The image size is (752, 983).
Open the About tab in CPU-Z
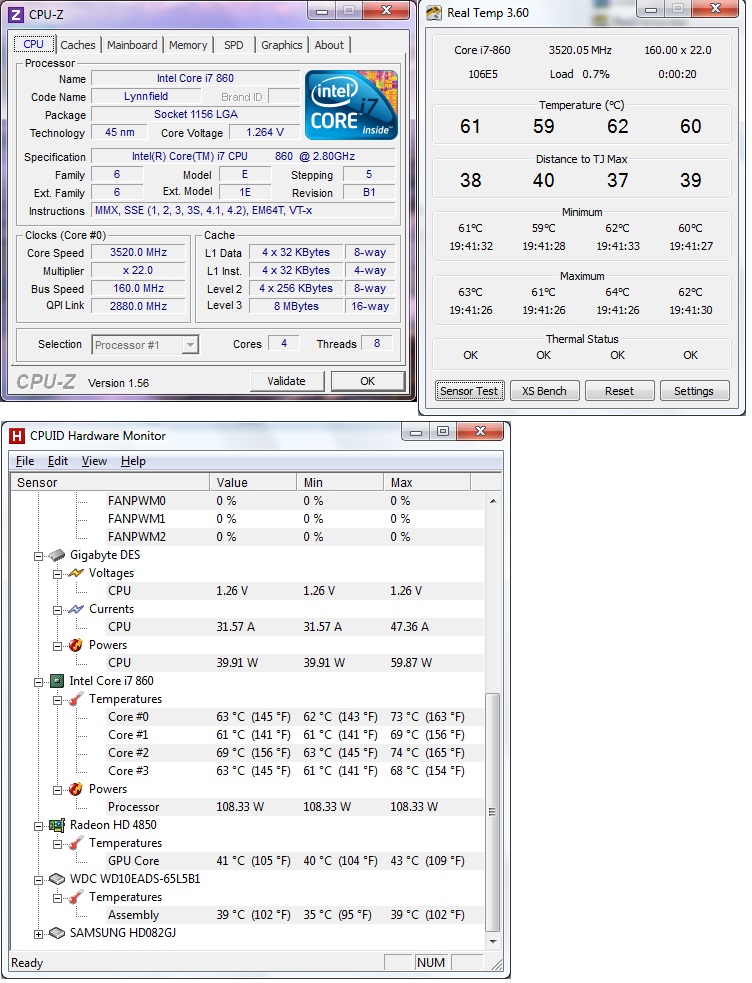pyautogui.click(x=329, y=45)
